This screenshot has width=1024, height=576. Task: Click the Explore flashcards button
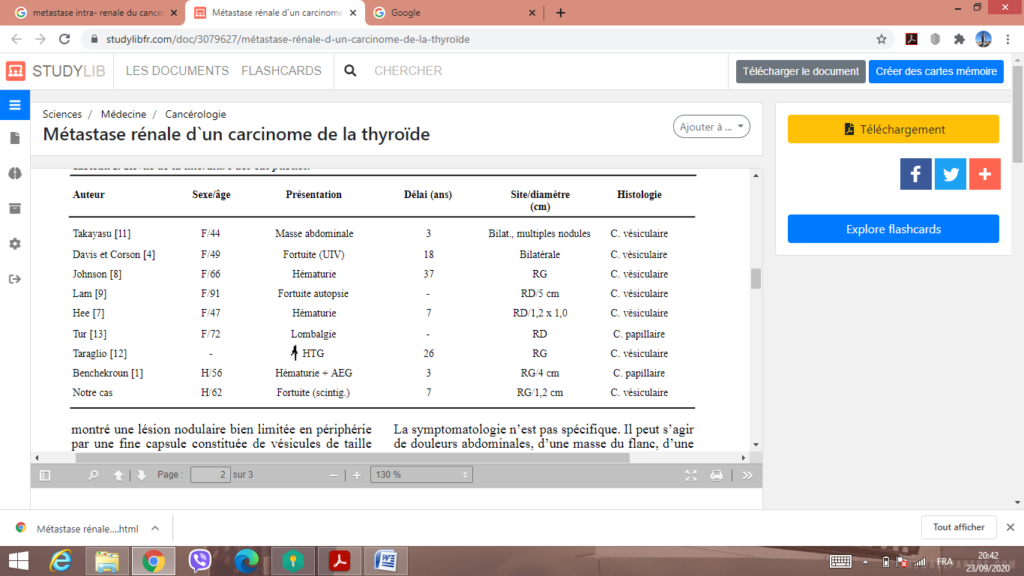(x=893, y=229)
